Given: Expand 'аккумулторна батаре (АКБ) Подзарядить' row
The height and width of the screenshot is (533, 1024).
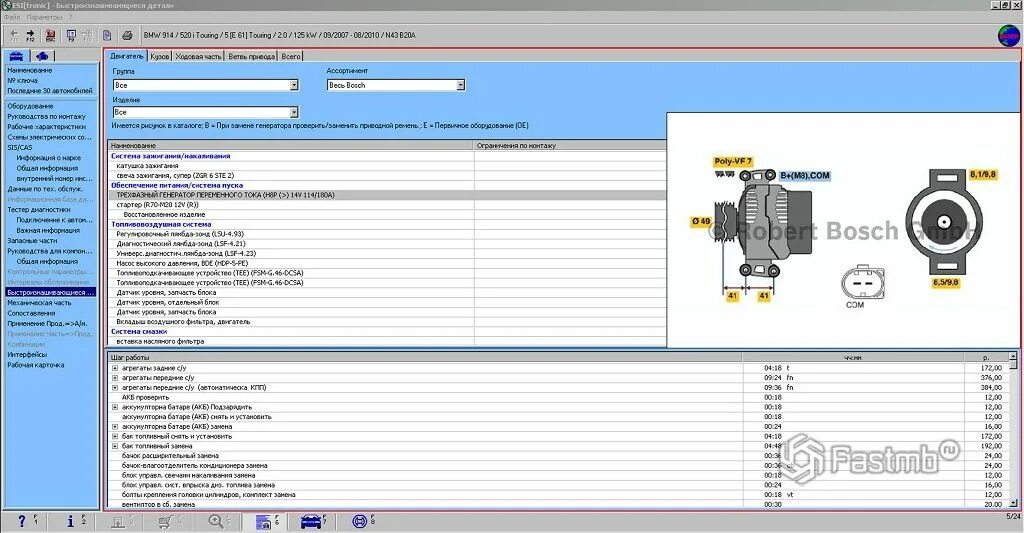Looking at the screenshot, I should point(115,407).
